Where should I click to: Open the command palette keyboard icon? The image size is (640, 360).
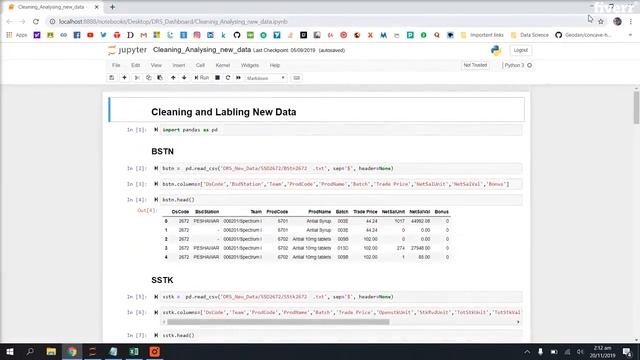click(297, 78)
